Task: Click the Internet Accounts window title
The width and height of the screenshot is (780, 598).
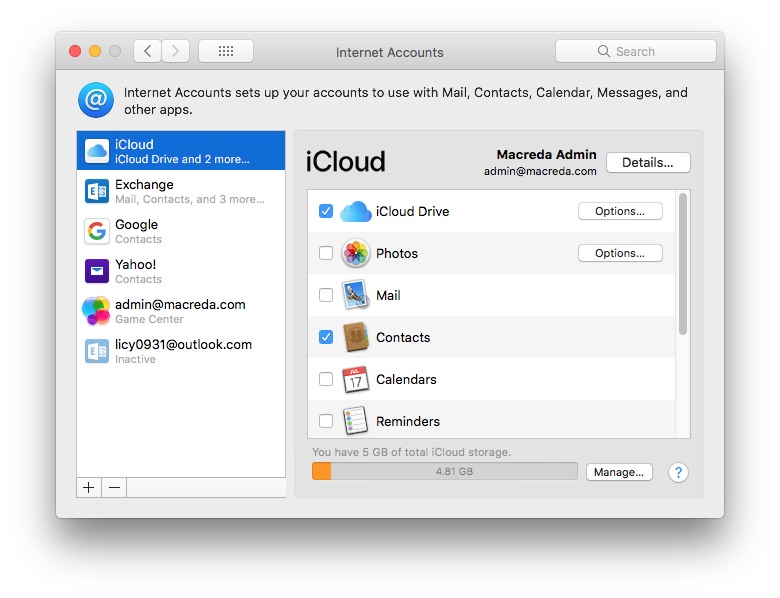Action: [390, 52]
